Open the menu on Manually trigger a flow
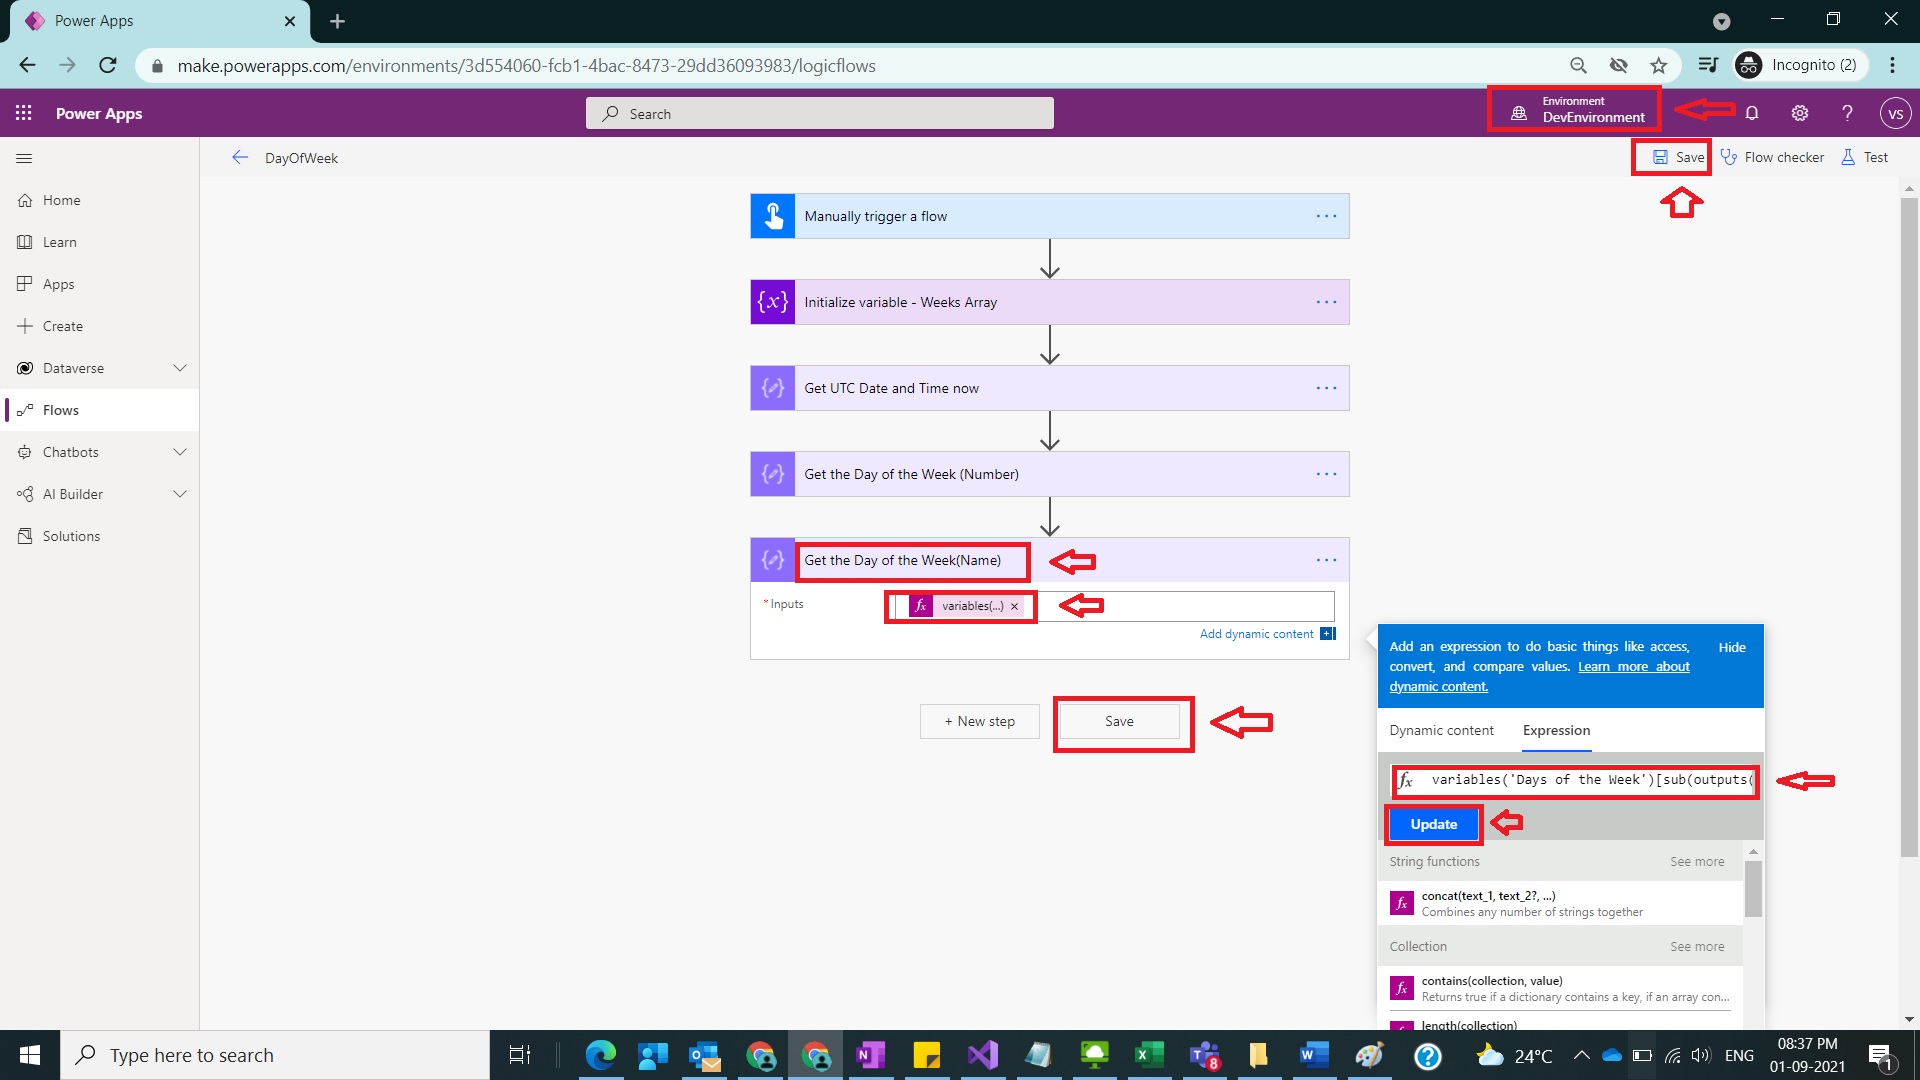1920x1080 pixels. pyautogui.click(x=1326, y=216)
